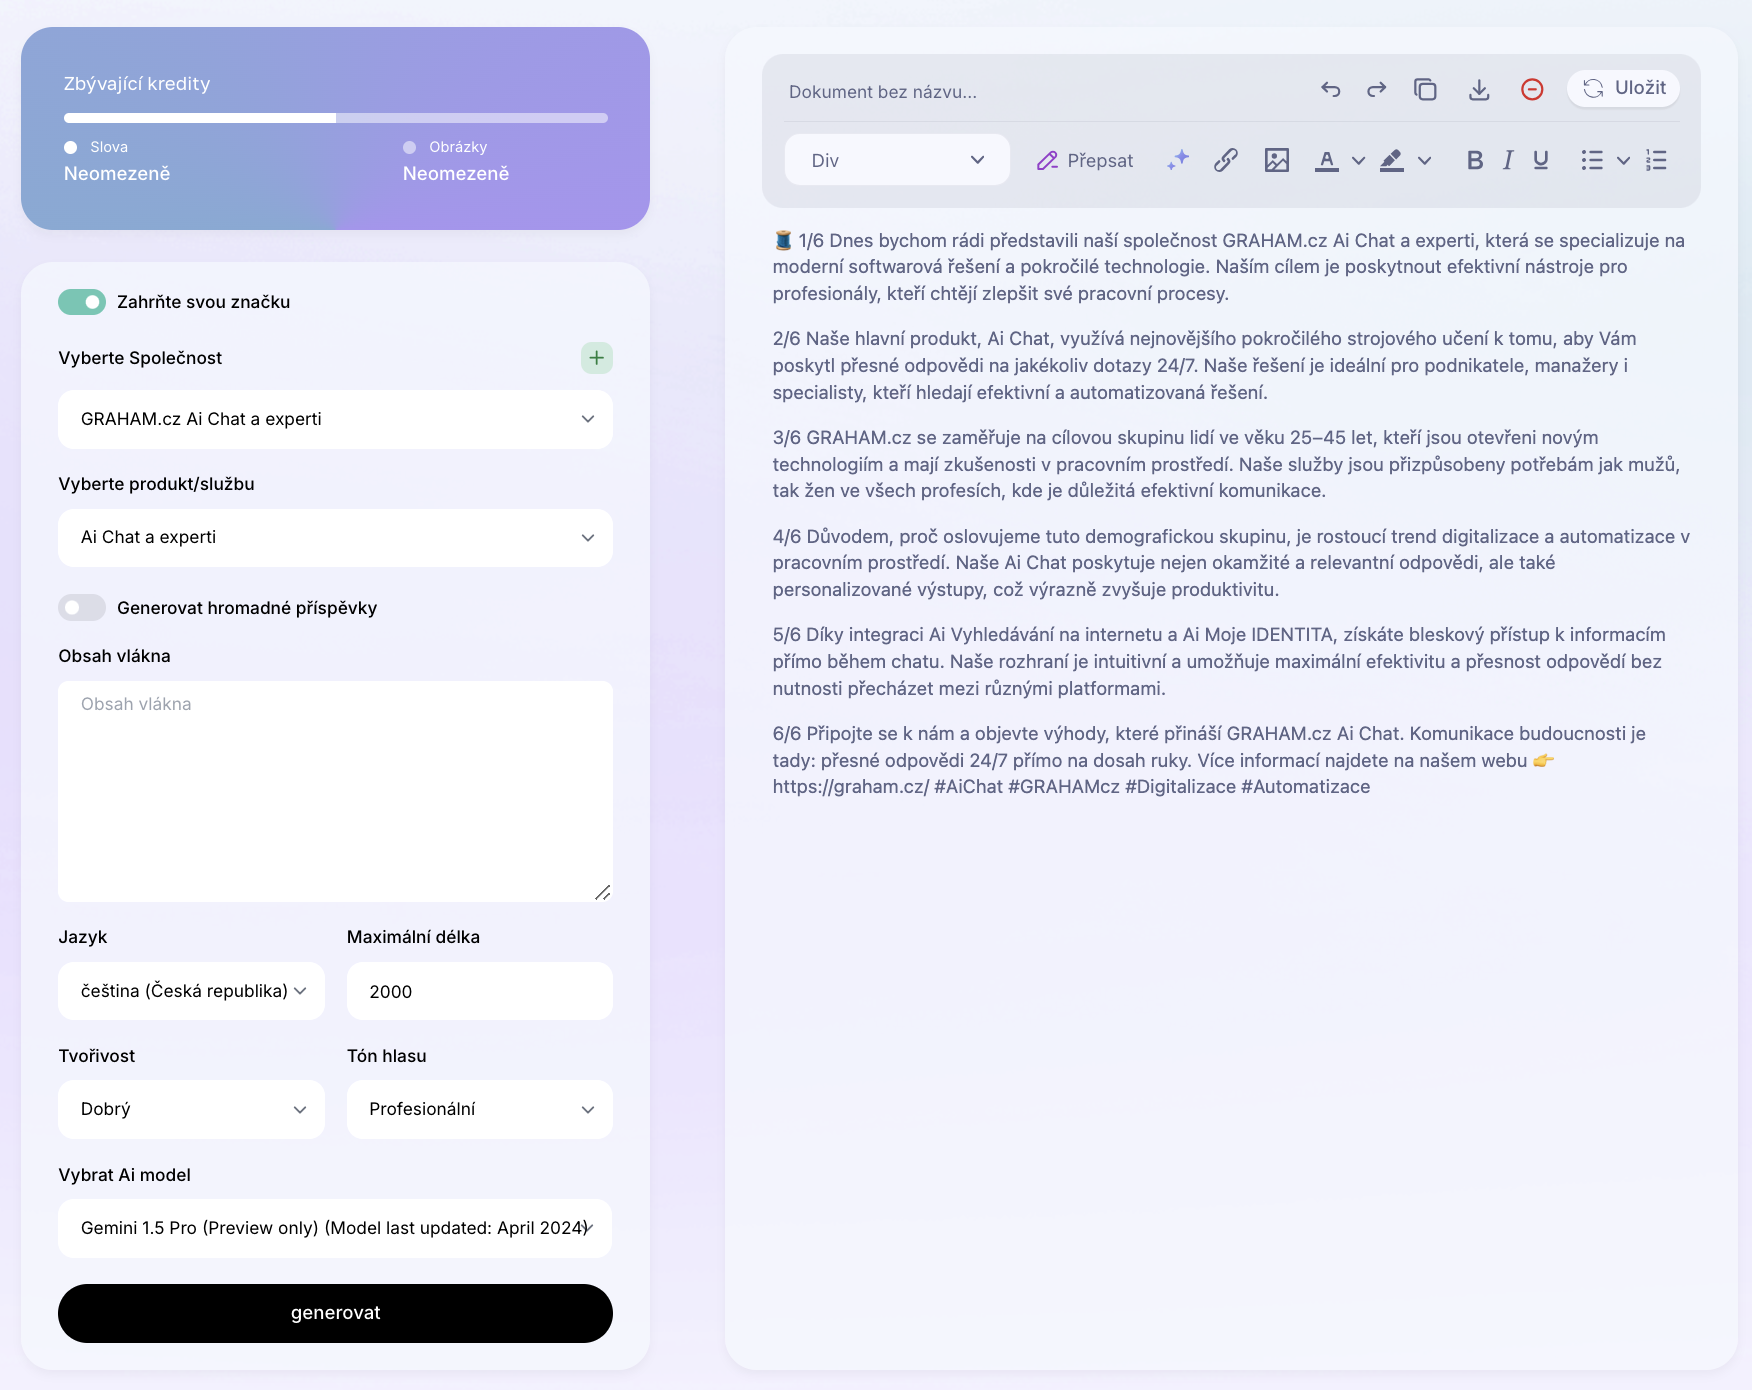The image size is (1752, 1390).
Task: Click the AI sparkle icon in toolbar
Action: tap(1178, 160)
